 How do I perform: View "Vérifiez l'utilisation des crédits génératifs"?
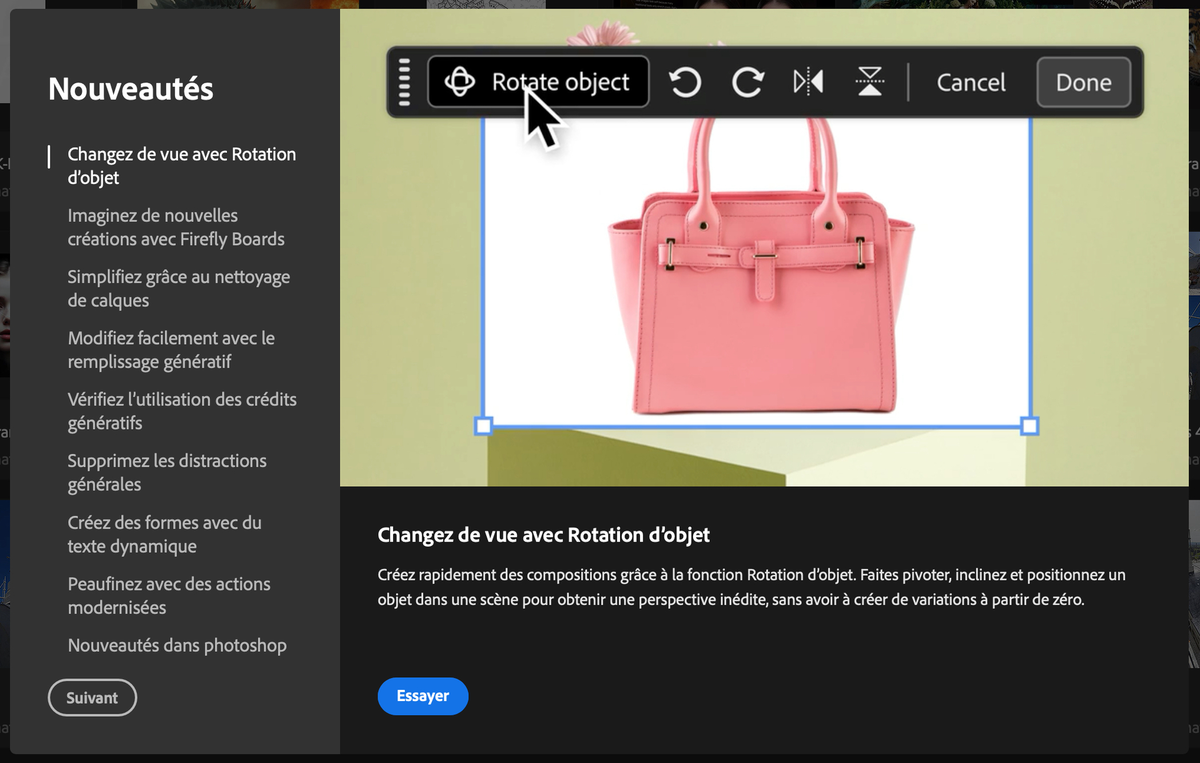(x=182, y=411)
